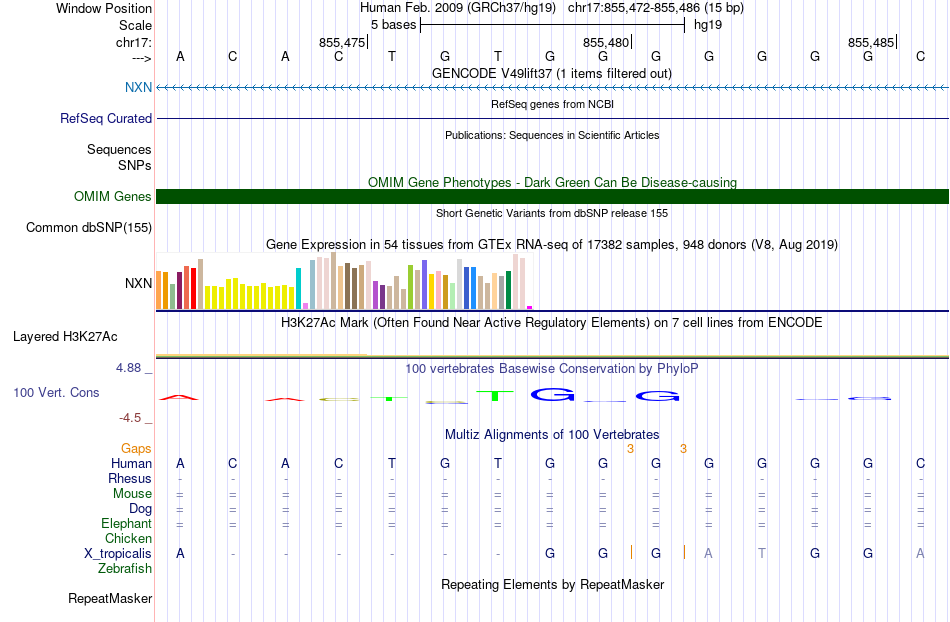The image size is (950, 622).
Task: Click the orange Gaps row label
Action: [136, 448]
